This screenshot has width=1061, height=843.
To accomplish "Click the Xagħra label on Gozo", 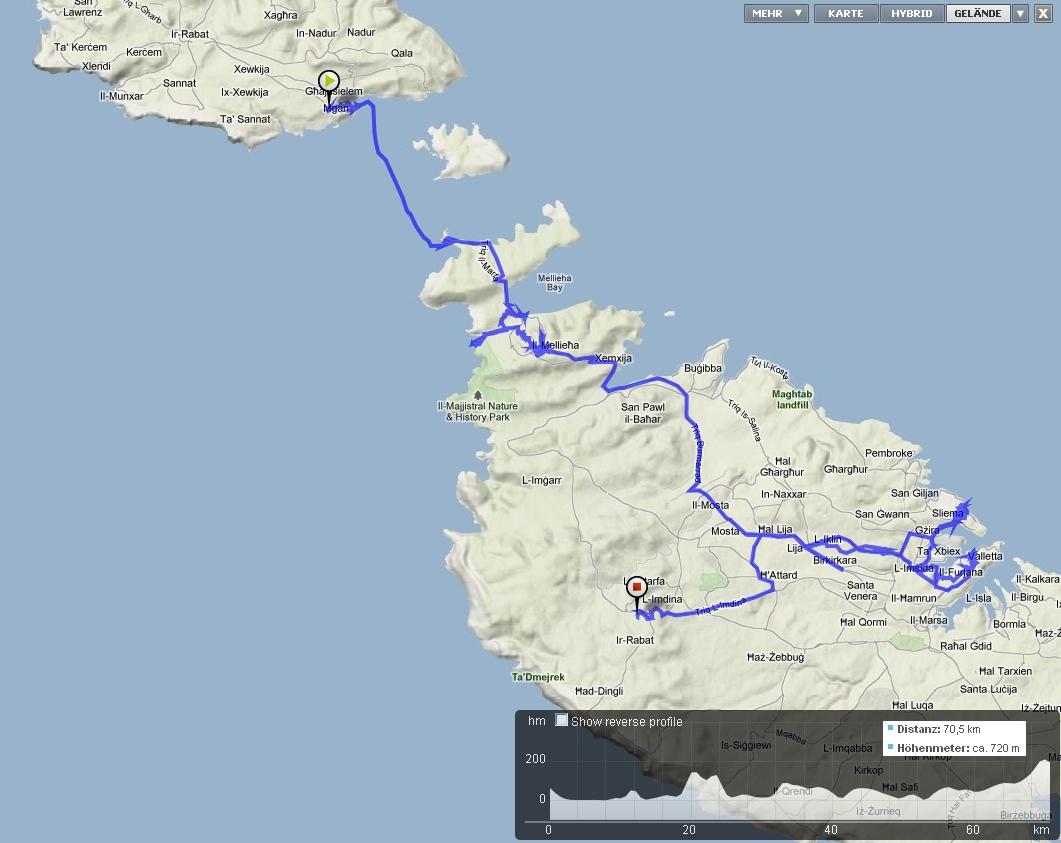I will tap(280, 15).
